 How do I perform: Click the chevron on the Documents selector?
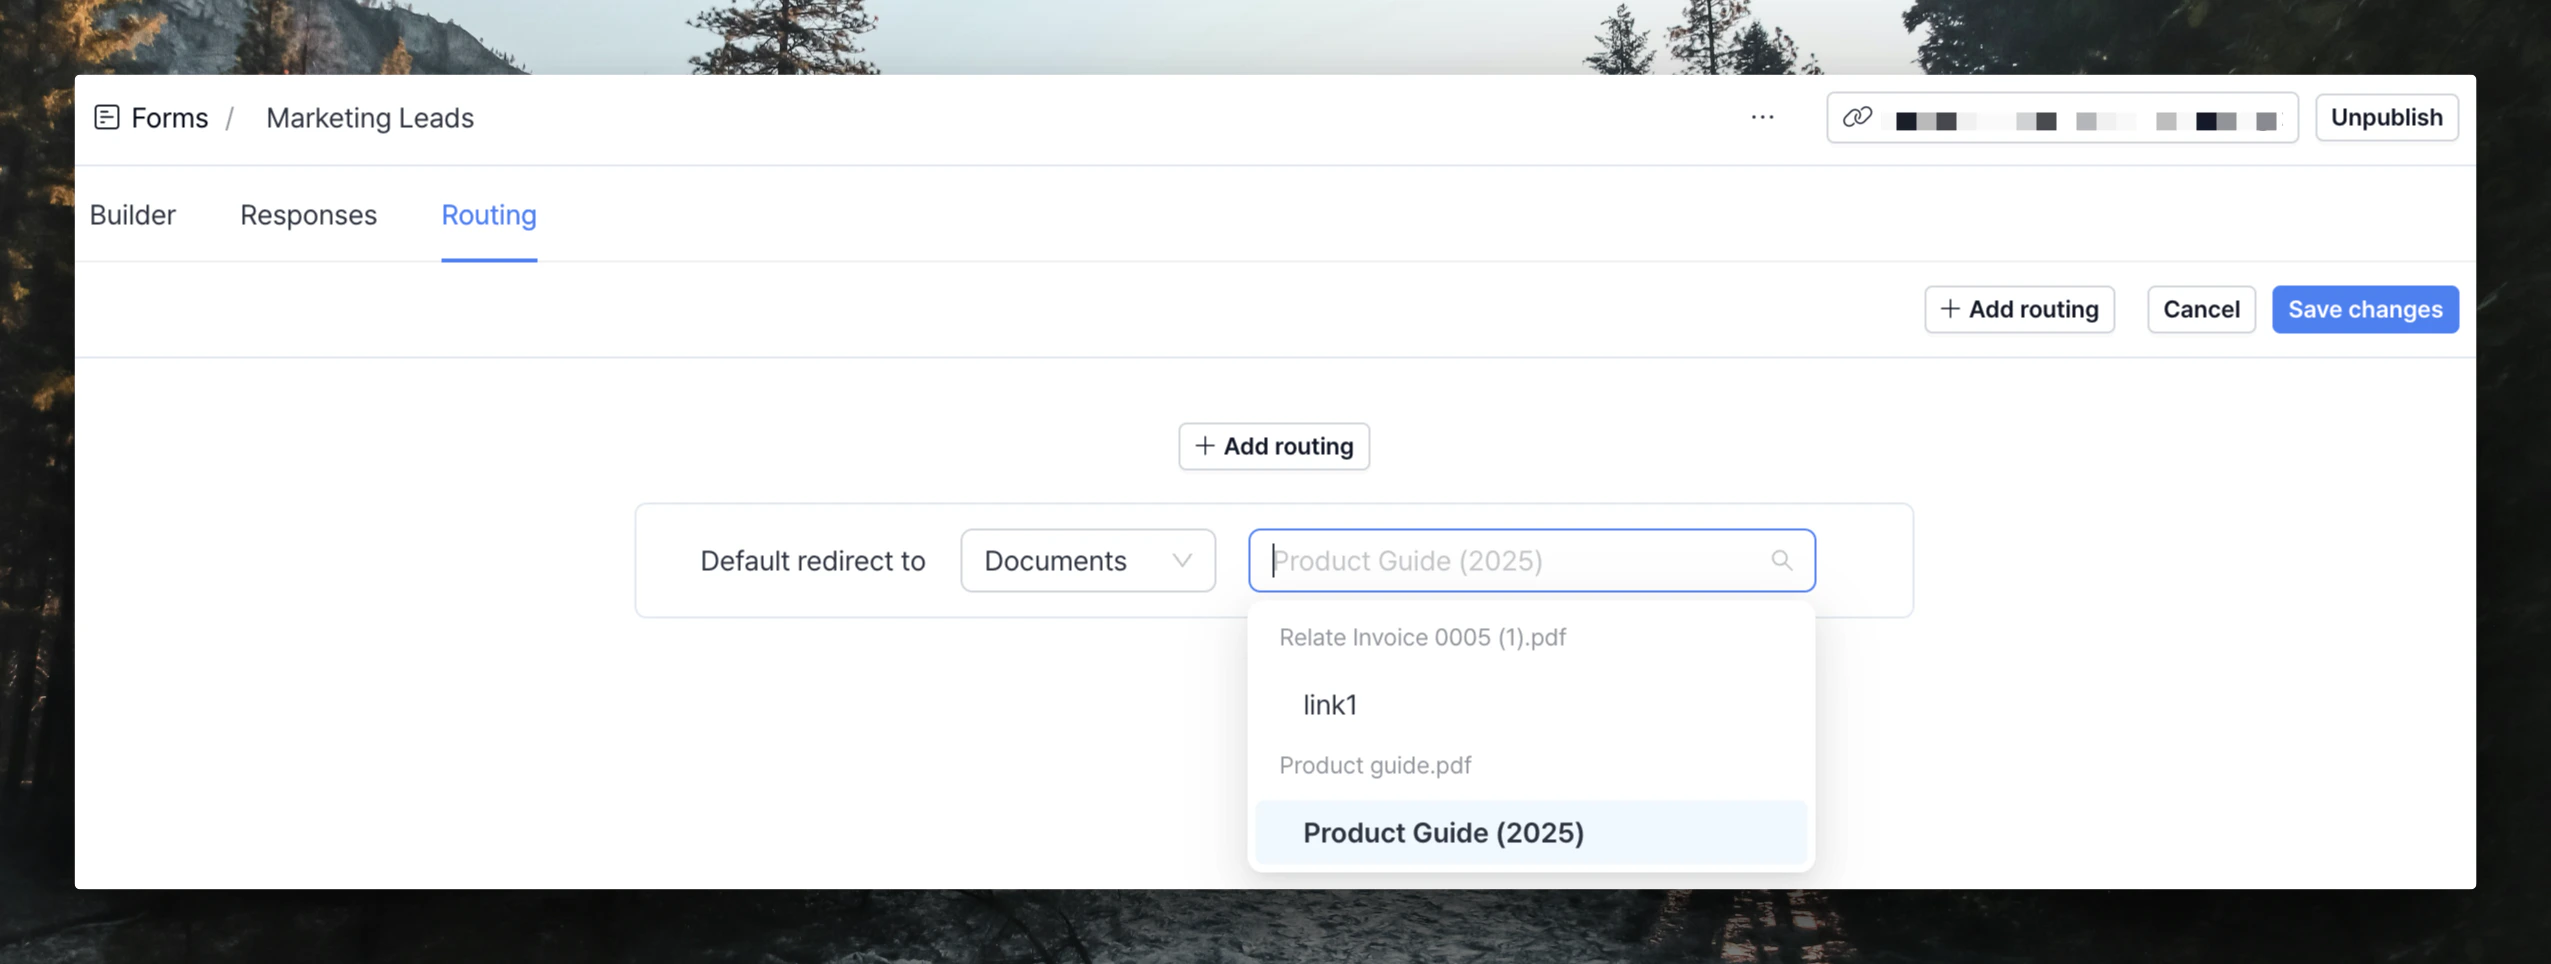coord(1181,560)
